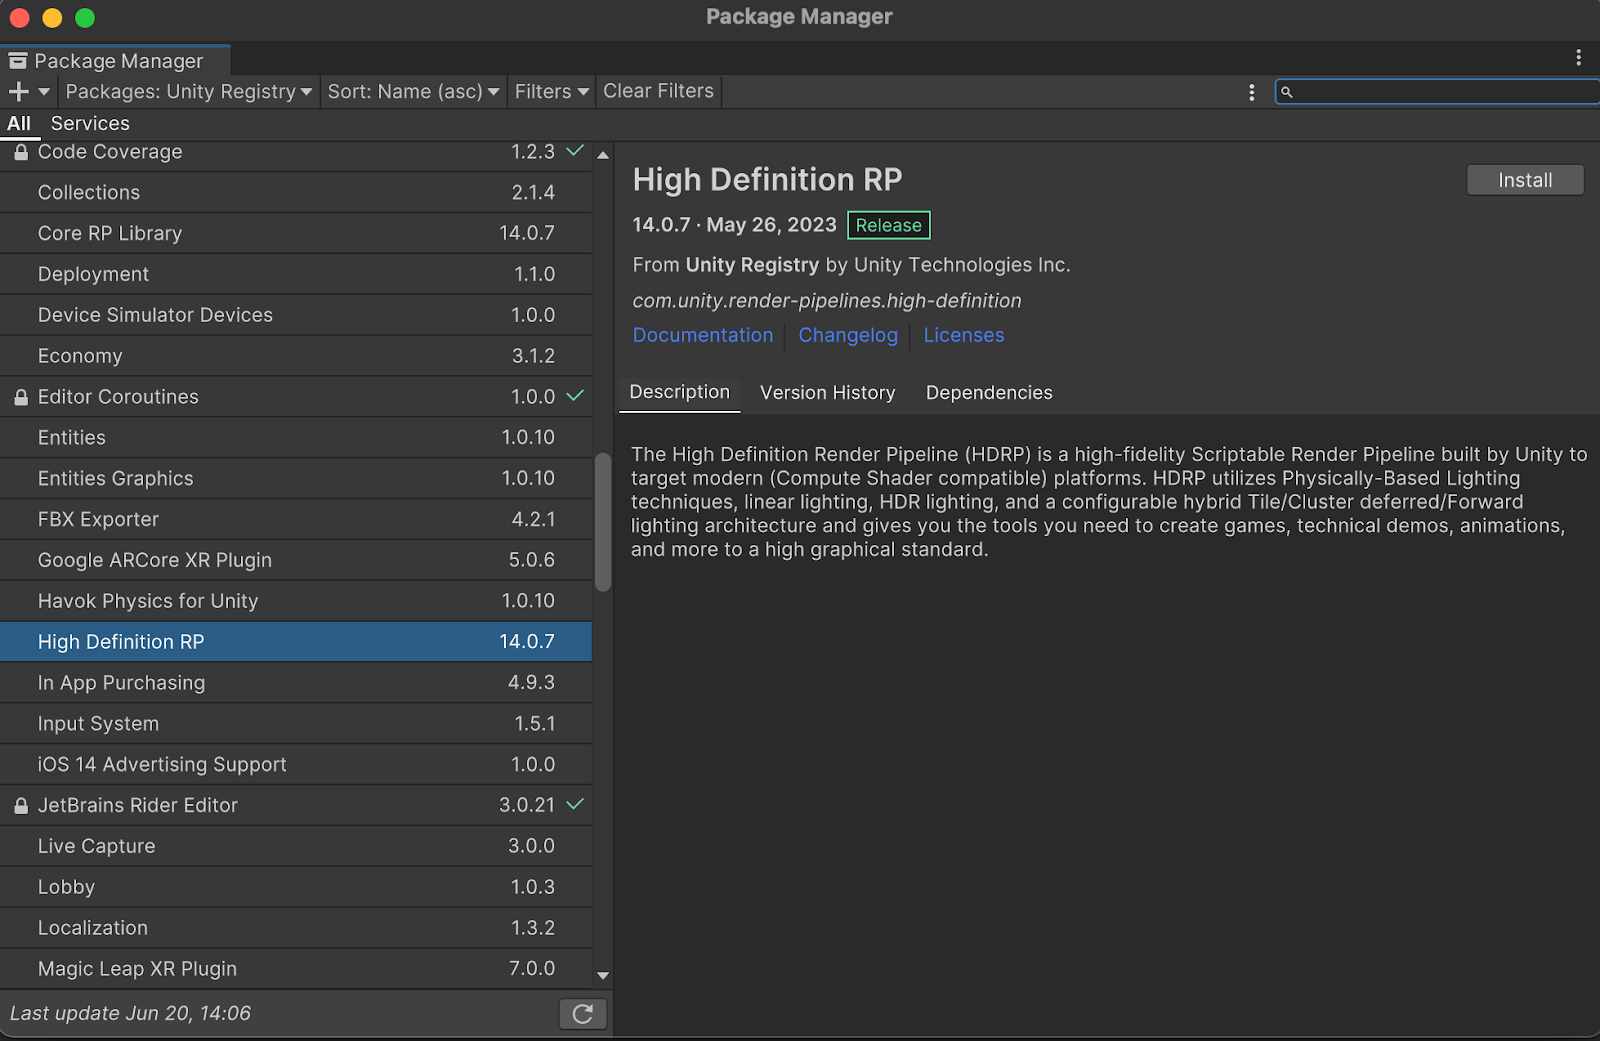1600x1041 pixels.
Task: Open the Filters dropdown
Action: tap(551, 92)
